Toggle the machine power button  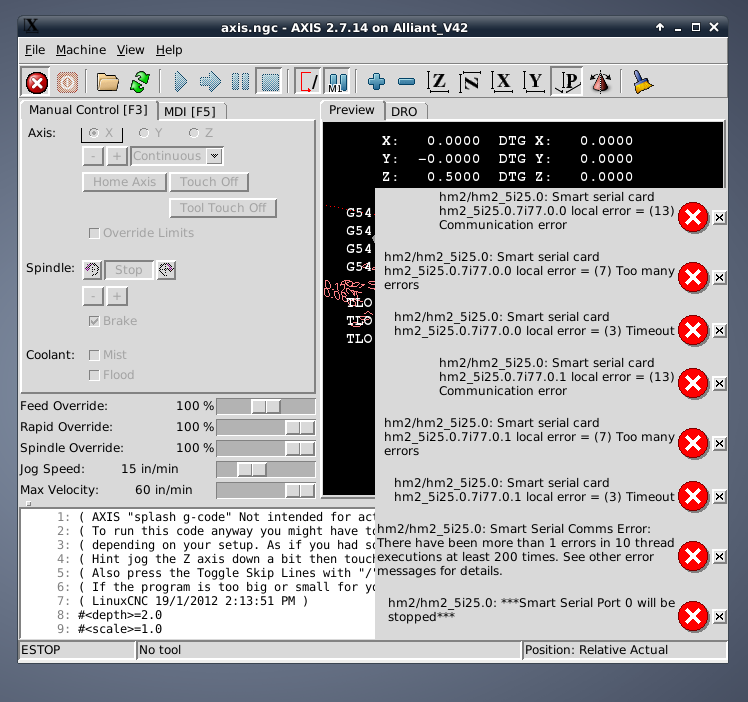point(67,82)
